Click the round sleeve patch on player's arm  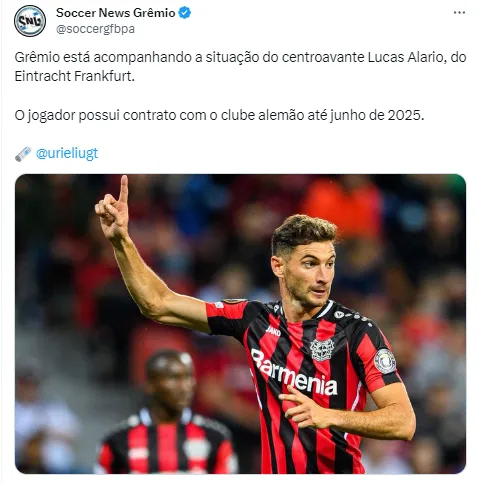[385, 361]
